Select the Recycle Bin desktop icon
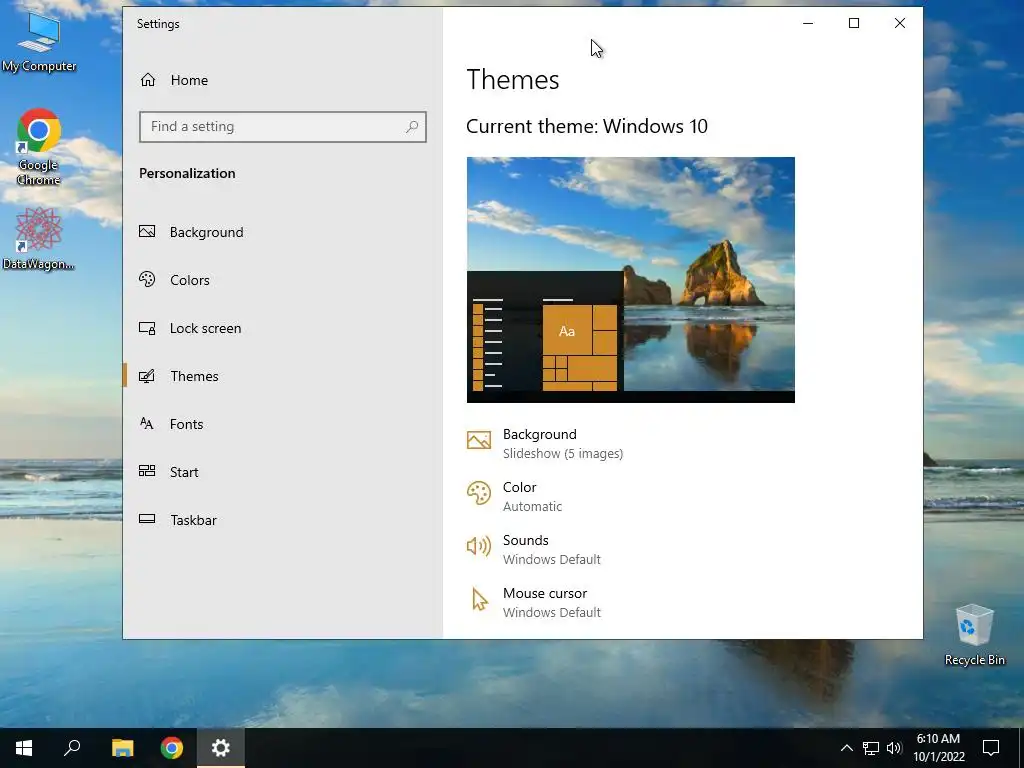This screenshot has height=768, width=1024. click(974, 635)
